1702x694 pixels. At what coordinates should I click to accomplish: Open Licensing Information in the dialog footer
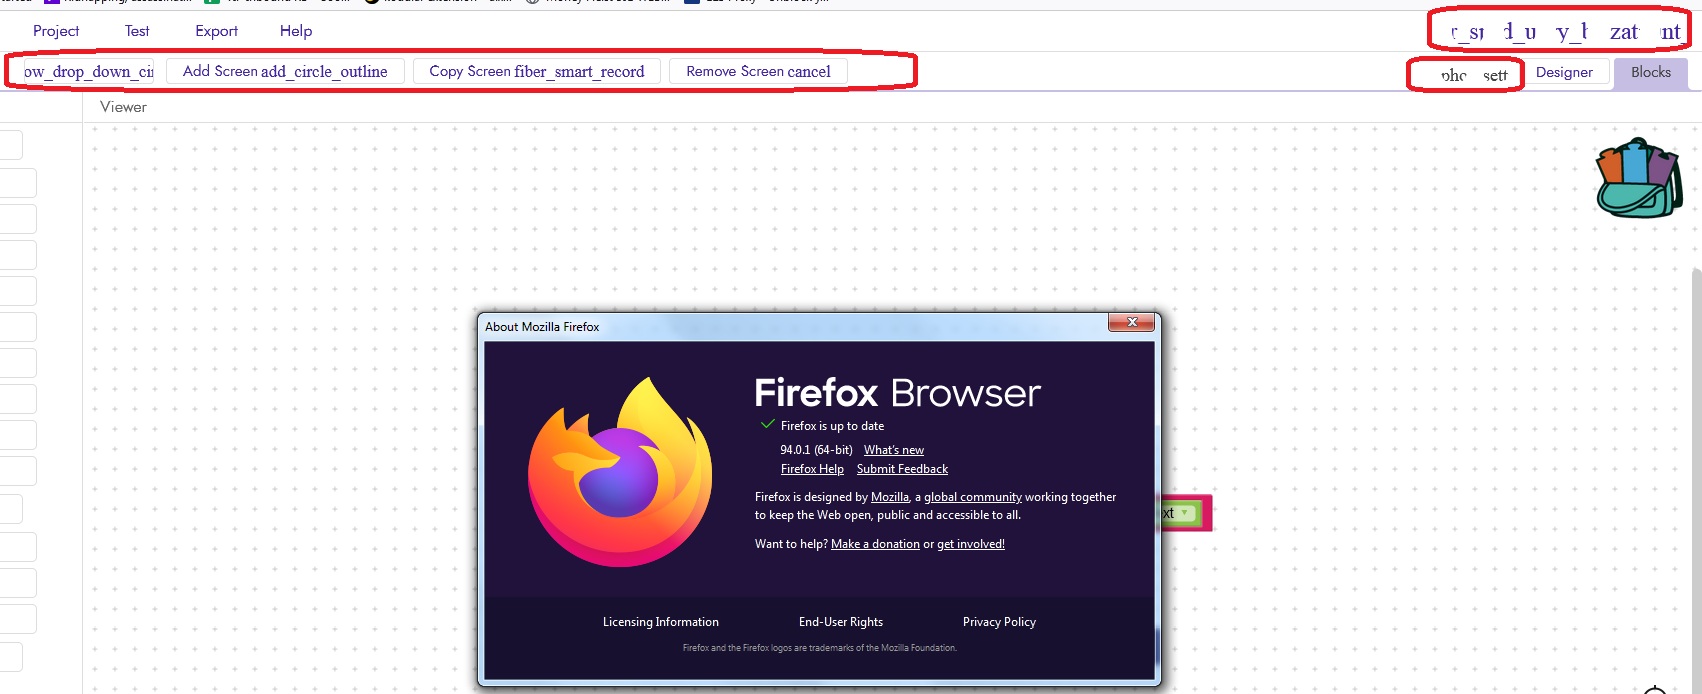(x=661, y=622)
